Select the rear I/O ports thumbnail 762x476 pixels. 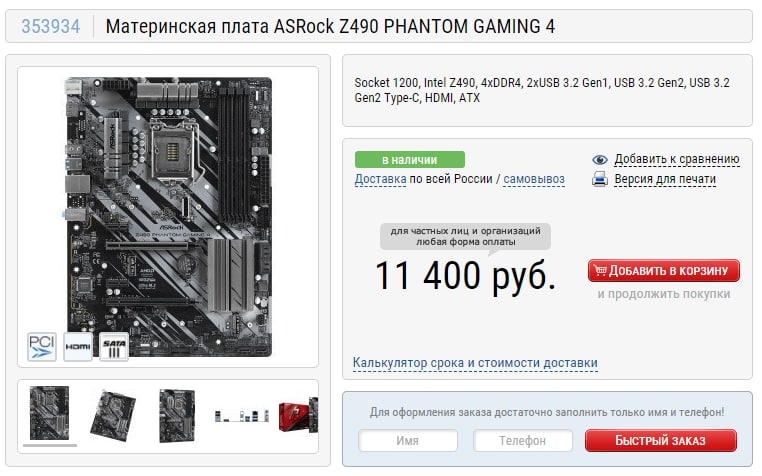point(242,416)
